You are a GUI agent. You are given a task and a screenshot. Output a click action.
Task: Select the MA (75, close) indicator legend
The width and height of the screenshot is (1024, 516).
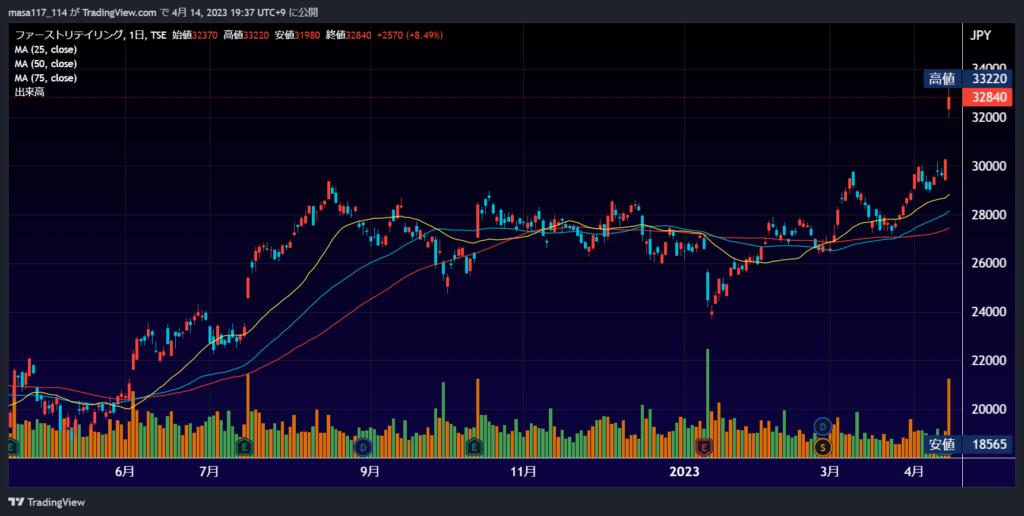coord(46,78)
